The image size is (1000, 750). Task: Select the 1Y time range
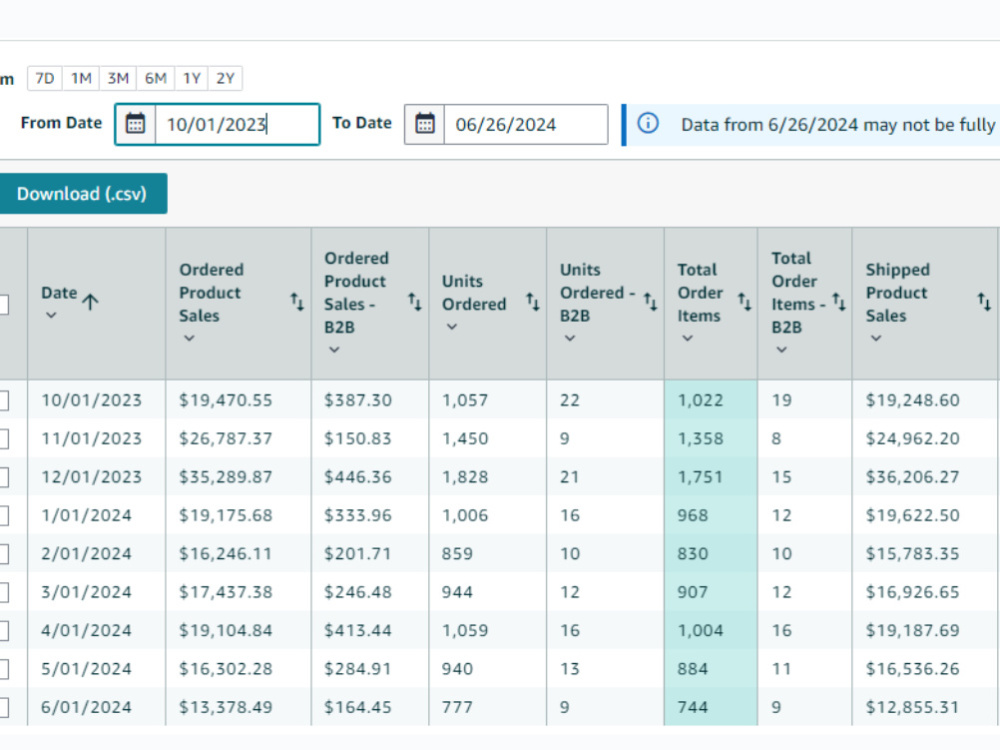(192, 78)
